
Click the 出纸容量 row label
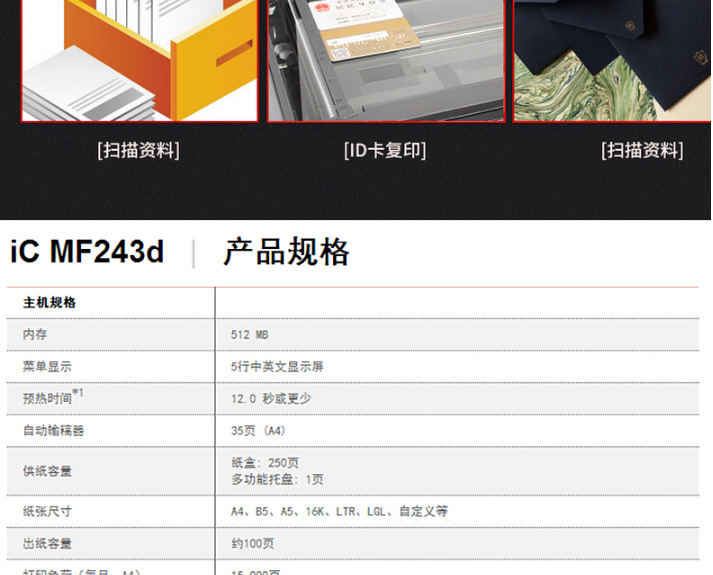[x=47, y=544]
